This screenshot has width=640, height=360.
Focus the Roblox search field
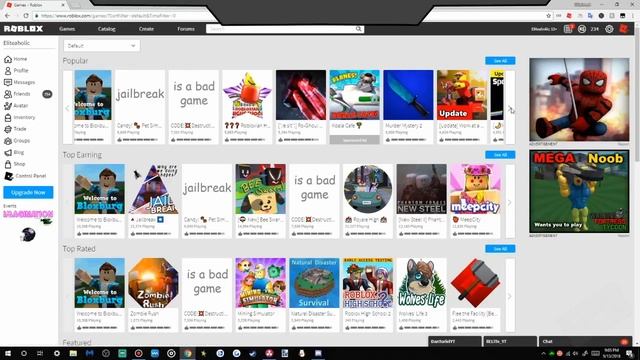280,29
